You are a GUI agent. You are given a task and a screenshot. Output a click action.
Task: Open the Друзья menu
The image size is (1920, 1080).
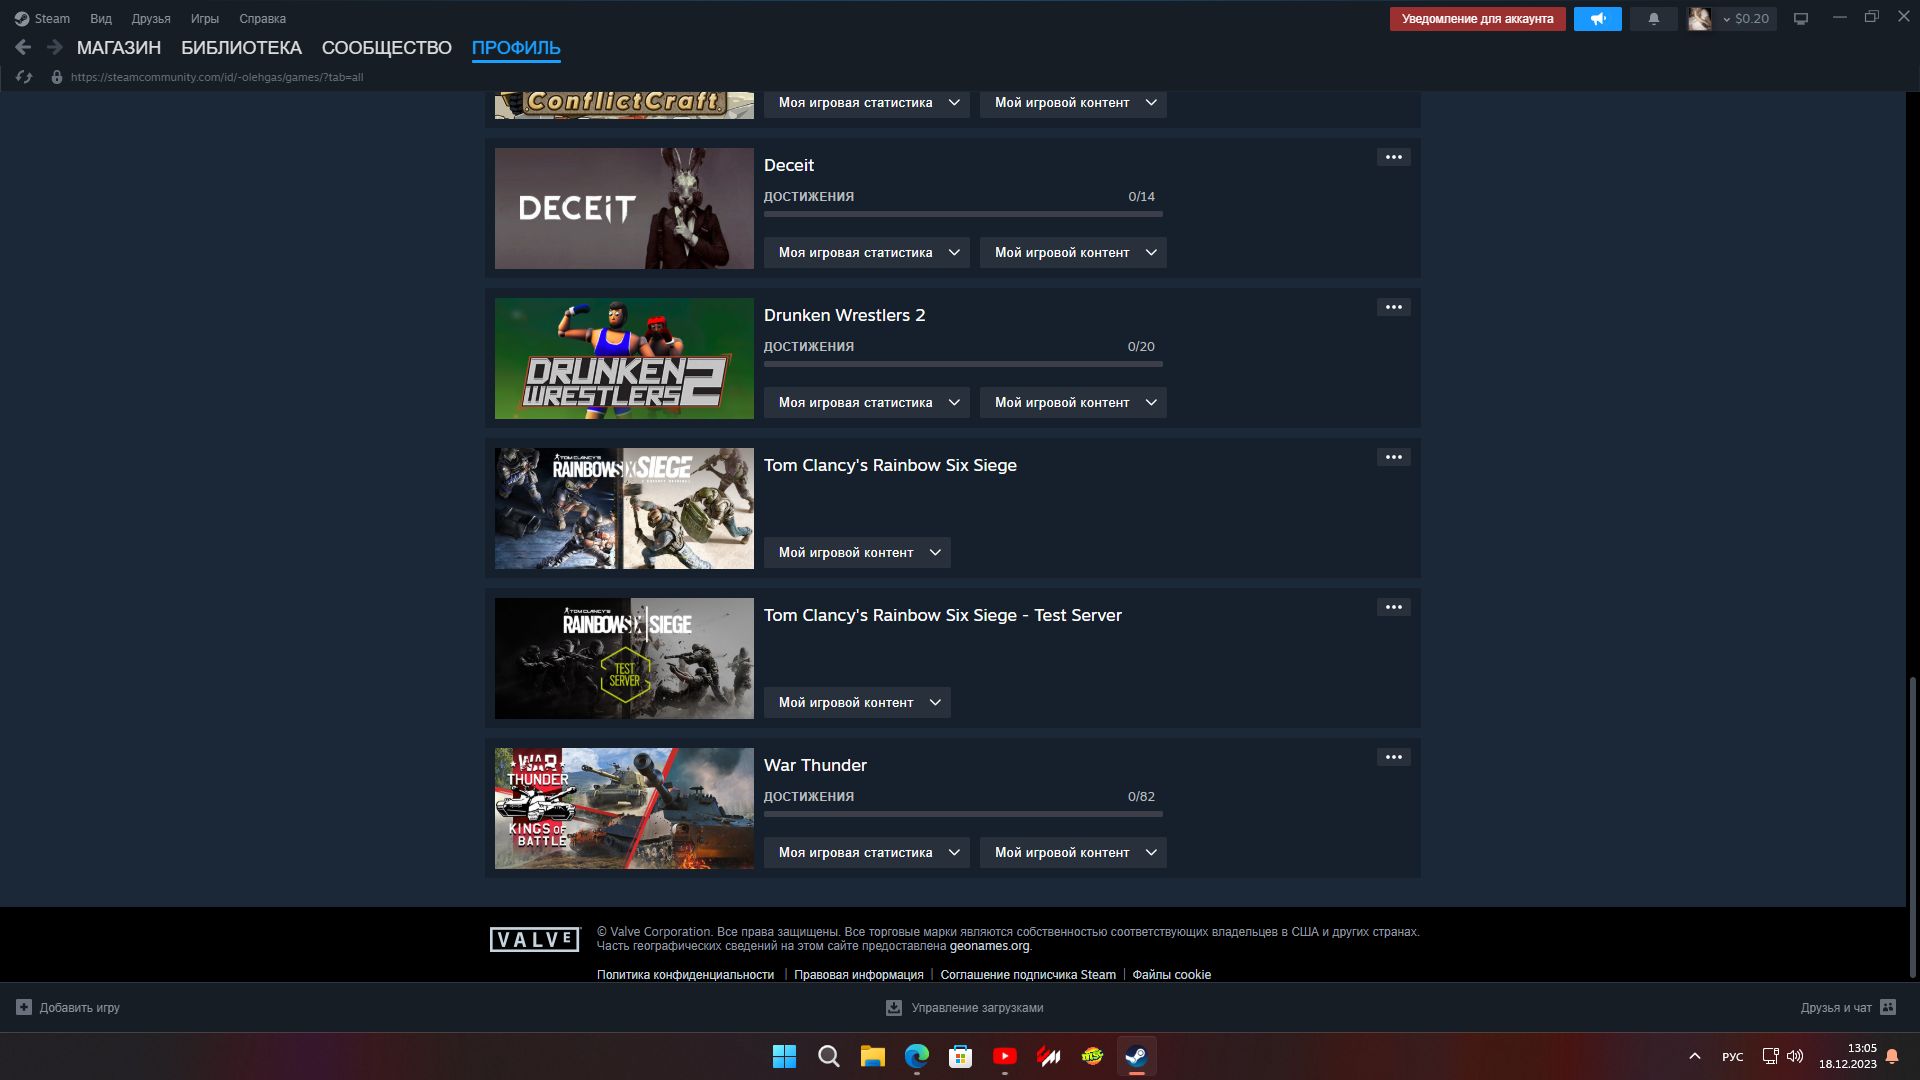point(151,19)
